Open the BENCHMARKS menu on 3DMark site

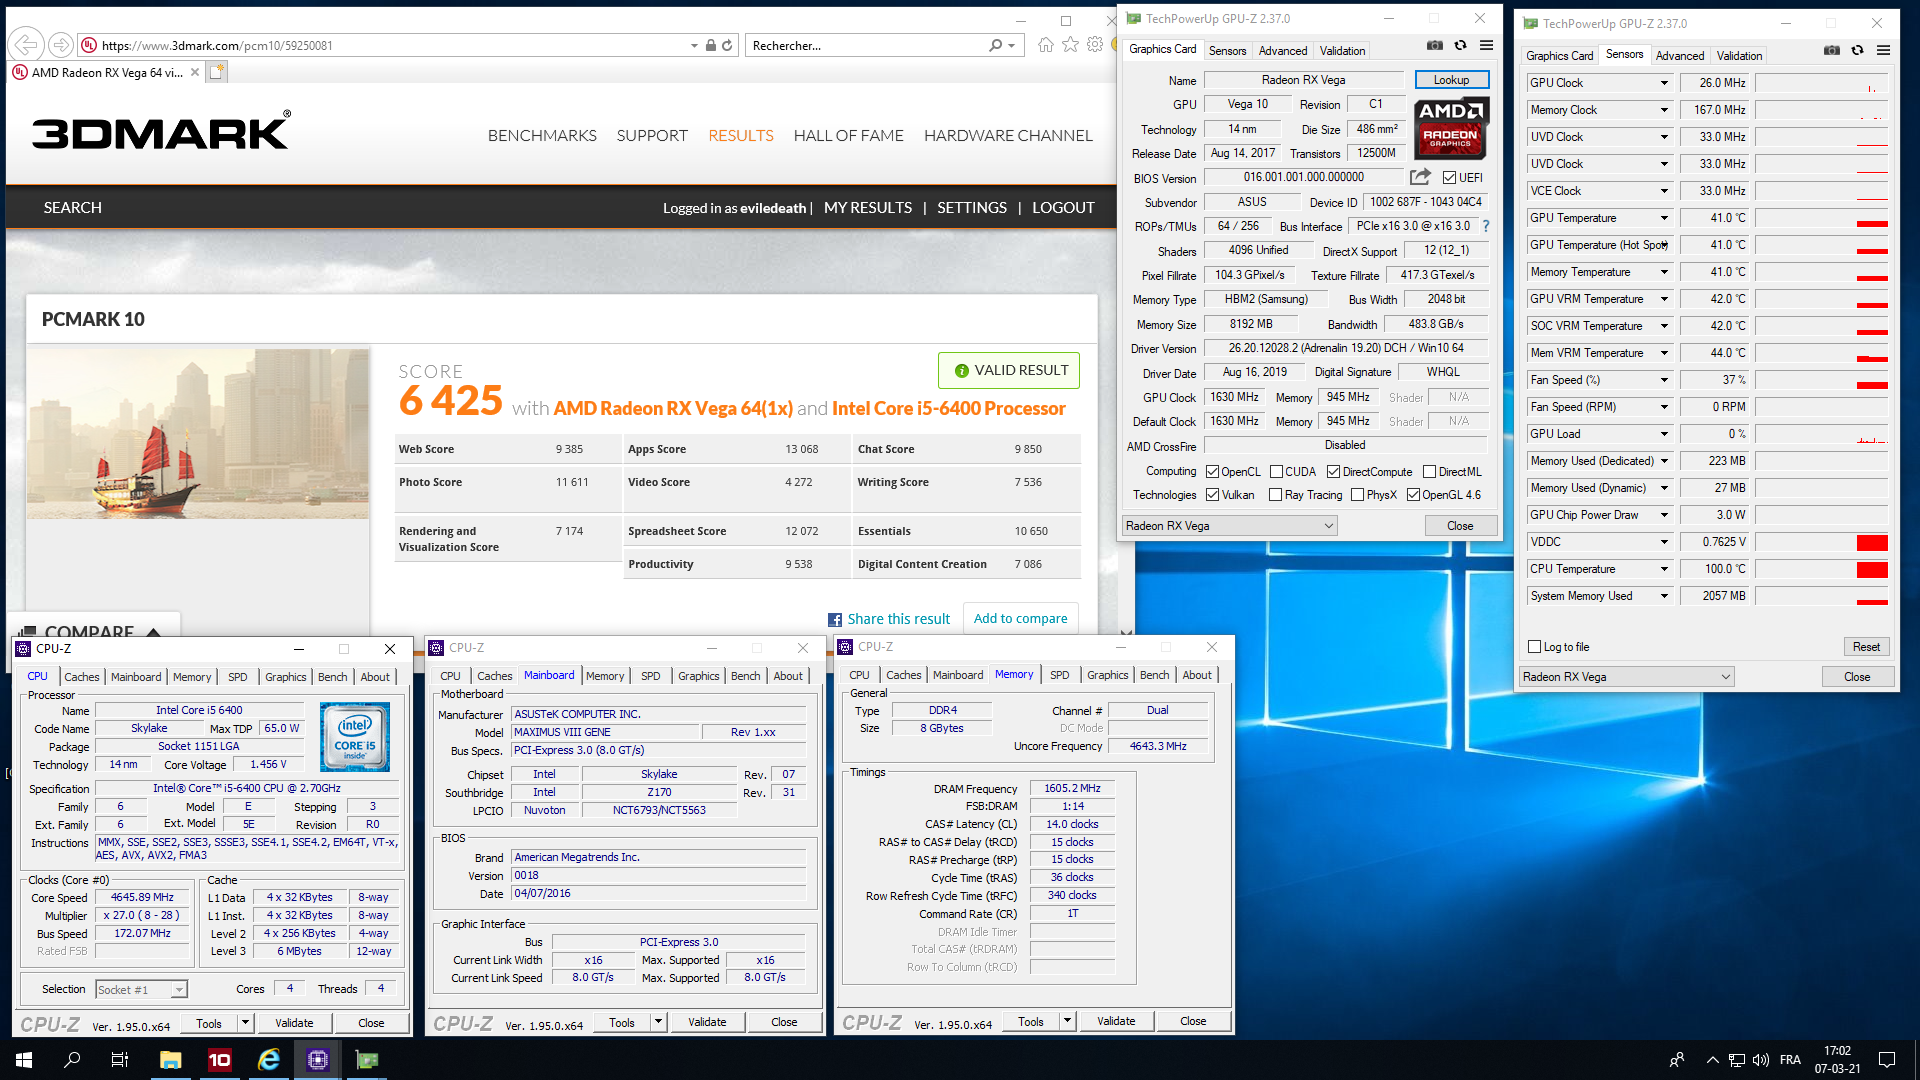point(542,135)
